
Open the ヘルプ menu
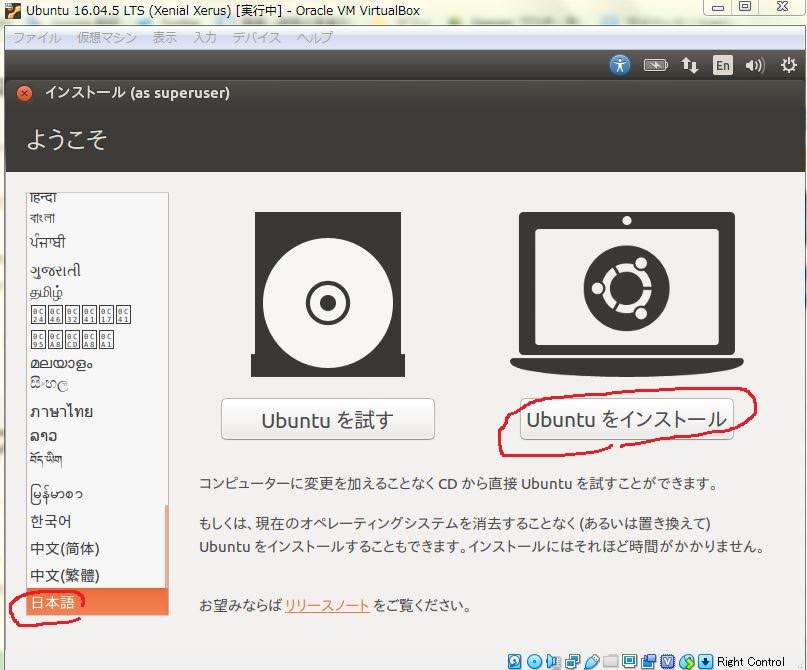click(x=314, y=38)
